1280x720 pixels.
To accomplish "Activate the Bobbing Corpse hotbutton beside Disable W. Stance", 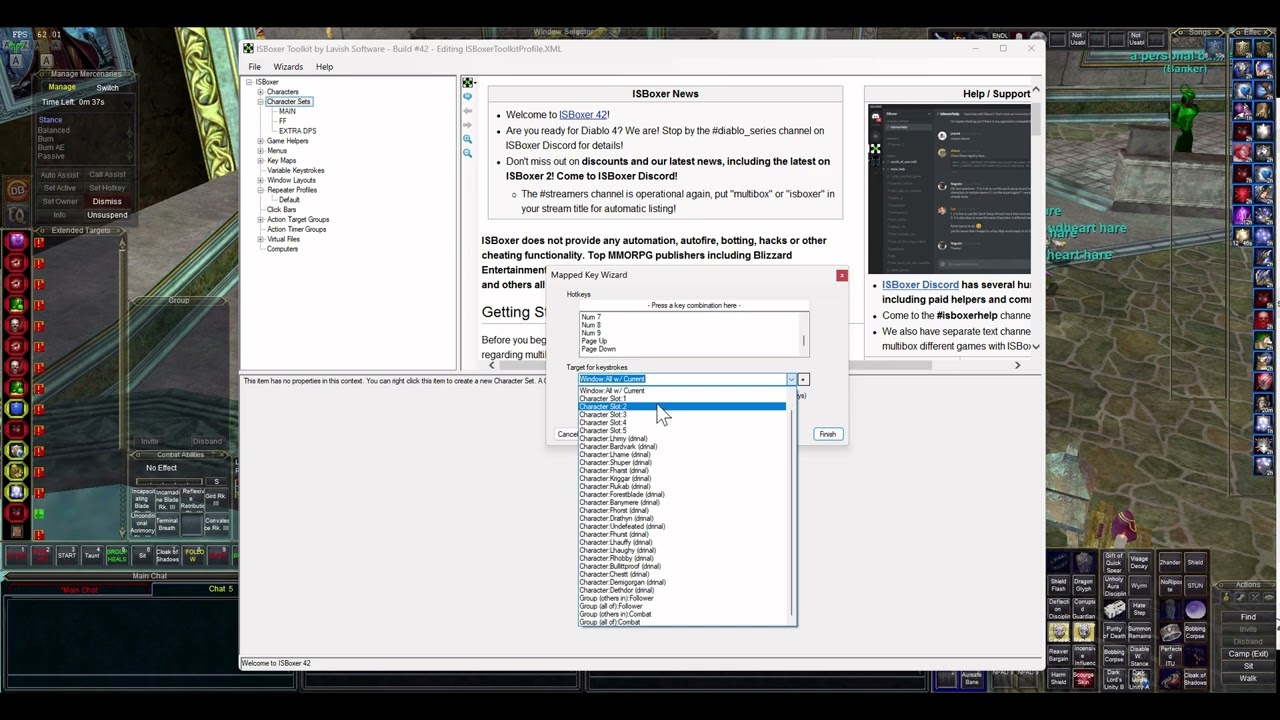I will (x=1114, y=656).
